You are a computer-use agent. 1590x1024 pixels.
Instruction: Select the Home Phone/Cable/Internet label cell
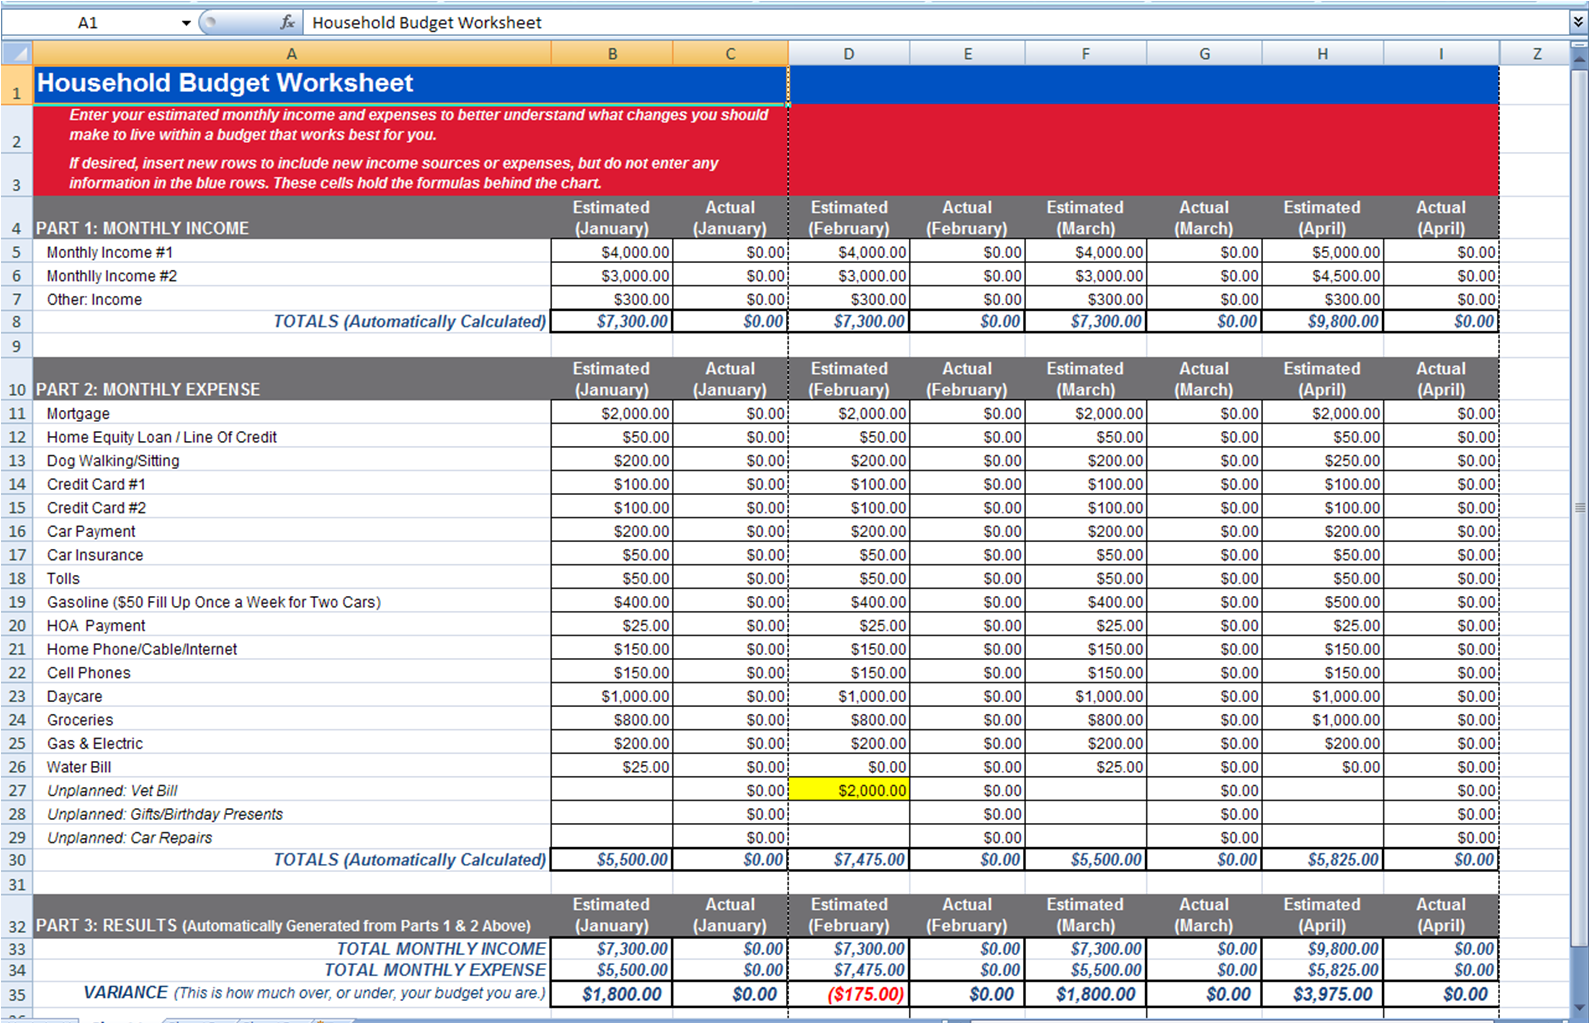pyautogui.click(x=291, y=649)
